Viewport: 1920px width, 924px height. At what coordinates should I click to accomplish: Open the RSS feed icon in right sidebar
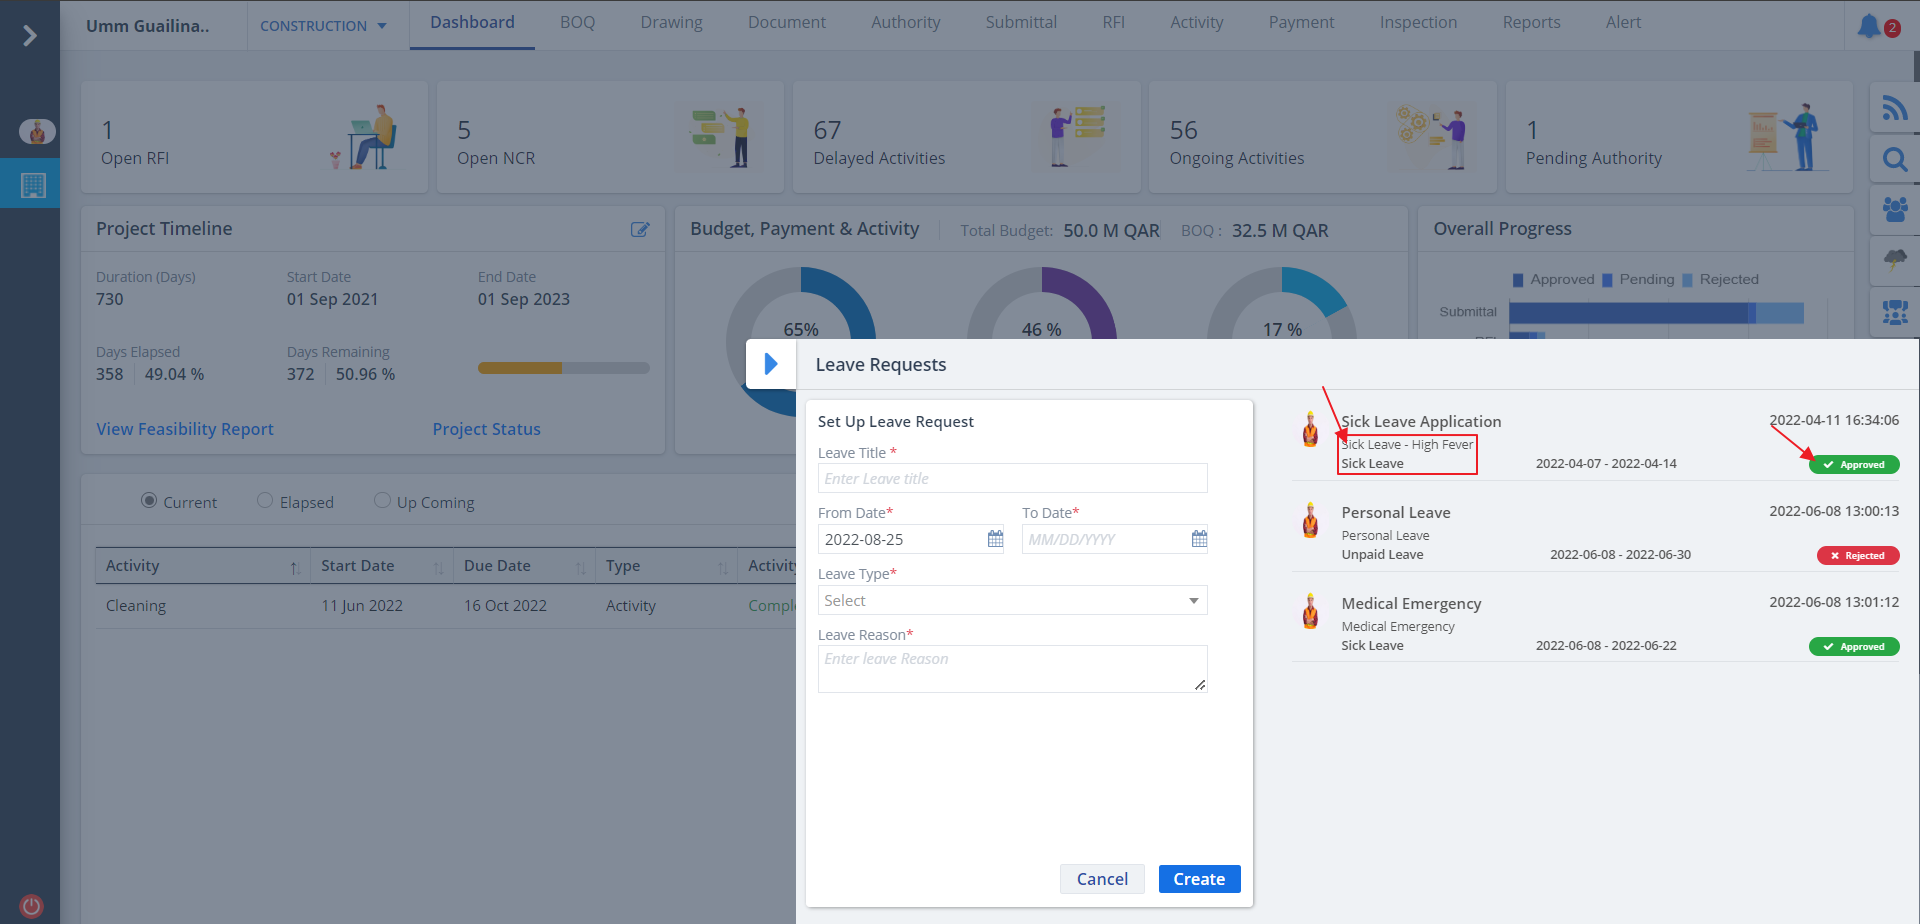point(1894,108)
